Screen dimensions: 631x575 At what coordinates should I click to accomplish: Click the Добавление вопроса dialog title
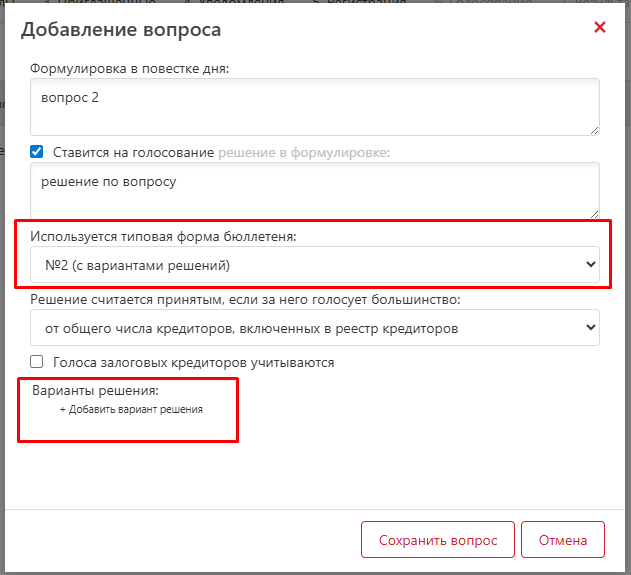pyautogui.click(x=121, y=29)
